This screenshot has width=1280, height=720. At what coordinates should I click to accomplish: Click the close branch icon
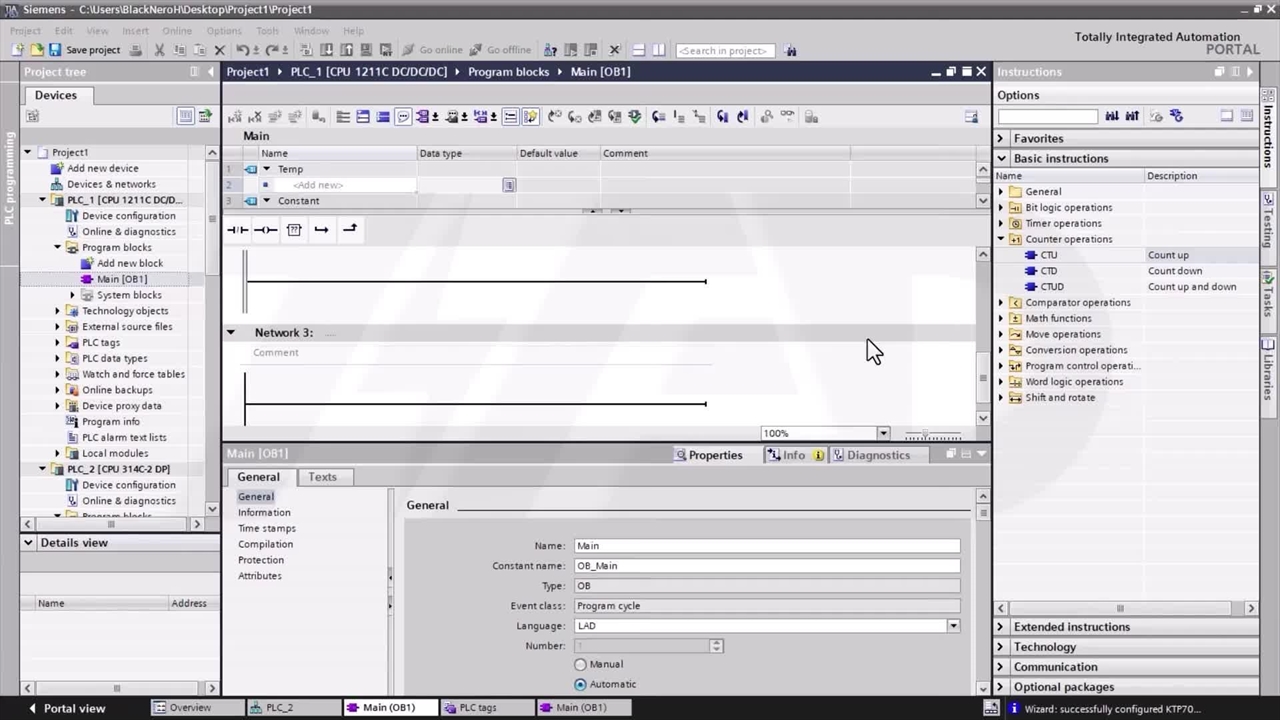(x=349, y=230)
